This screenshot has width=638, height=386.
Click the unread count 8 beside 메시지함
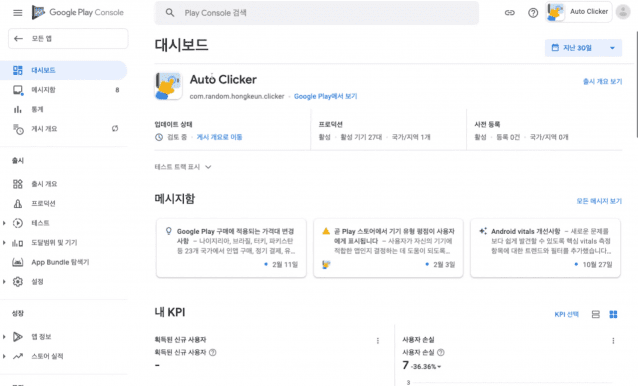(x=117, y=90)
